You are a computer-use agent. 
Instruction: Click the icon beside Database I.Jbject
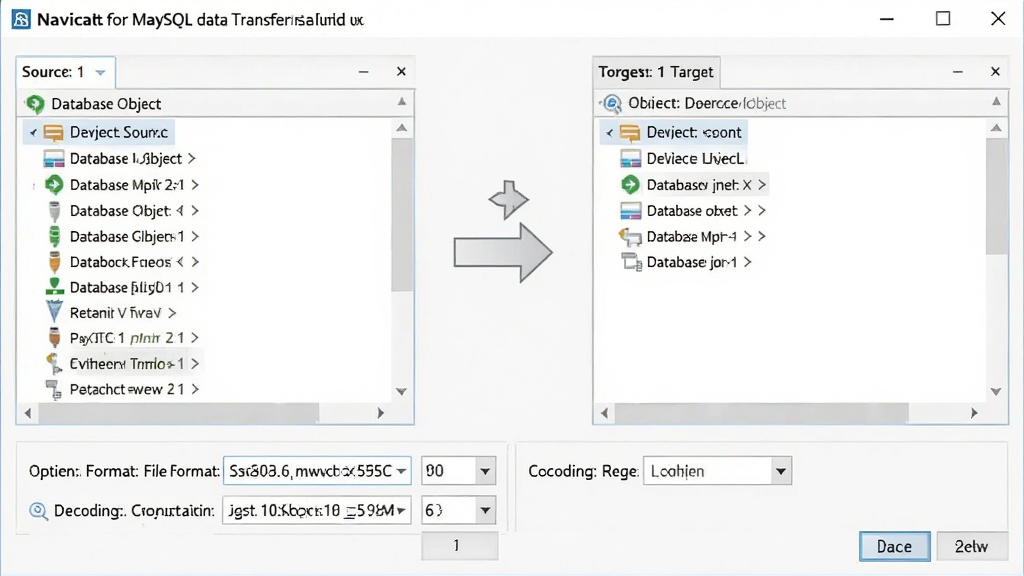point(54,159)
